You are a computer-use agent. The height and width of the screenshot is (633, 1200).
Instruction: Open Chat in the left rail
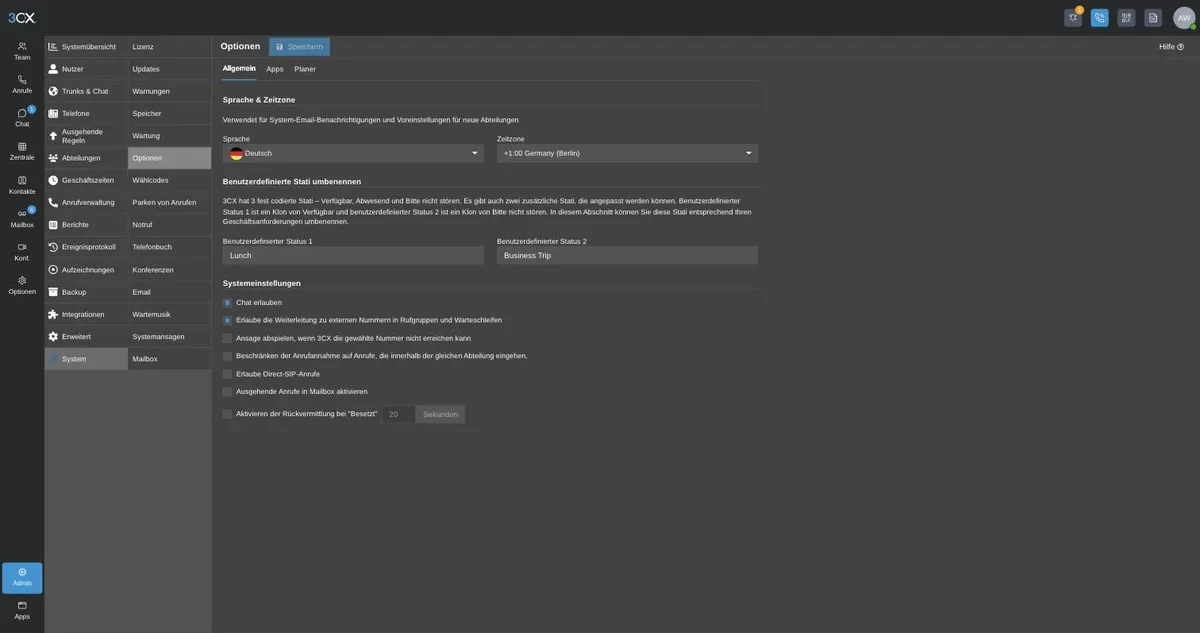(x=22, y=118)
